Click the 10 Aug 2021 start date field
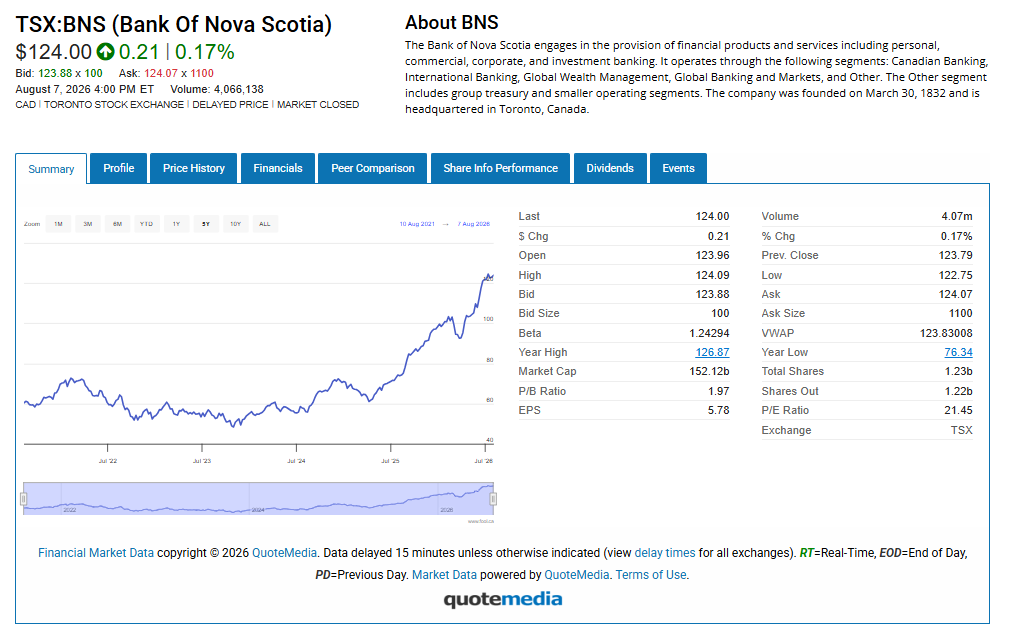The height and width of the screenshot is (632, 1011). coord(417,224)
